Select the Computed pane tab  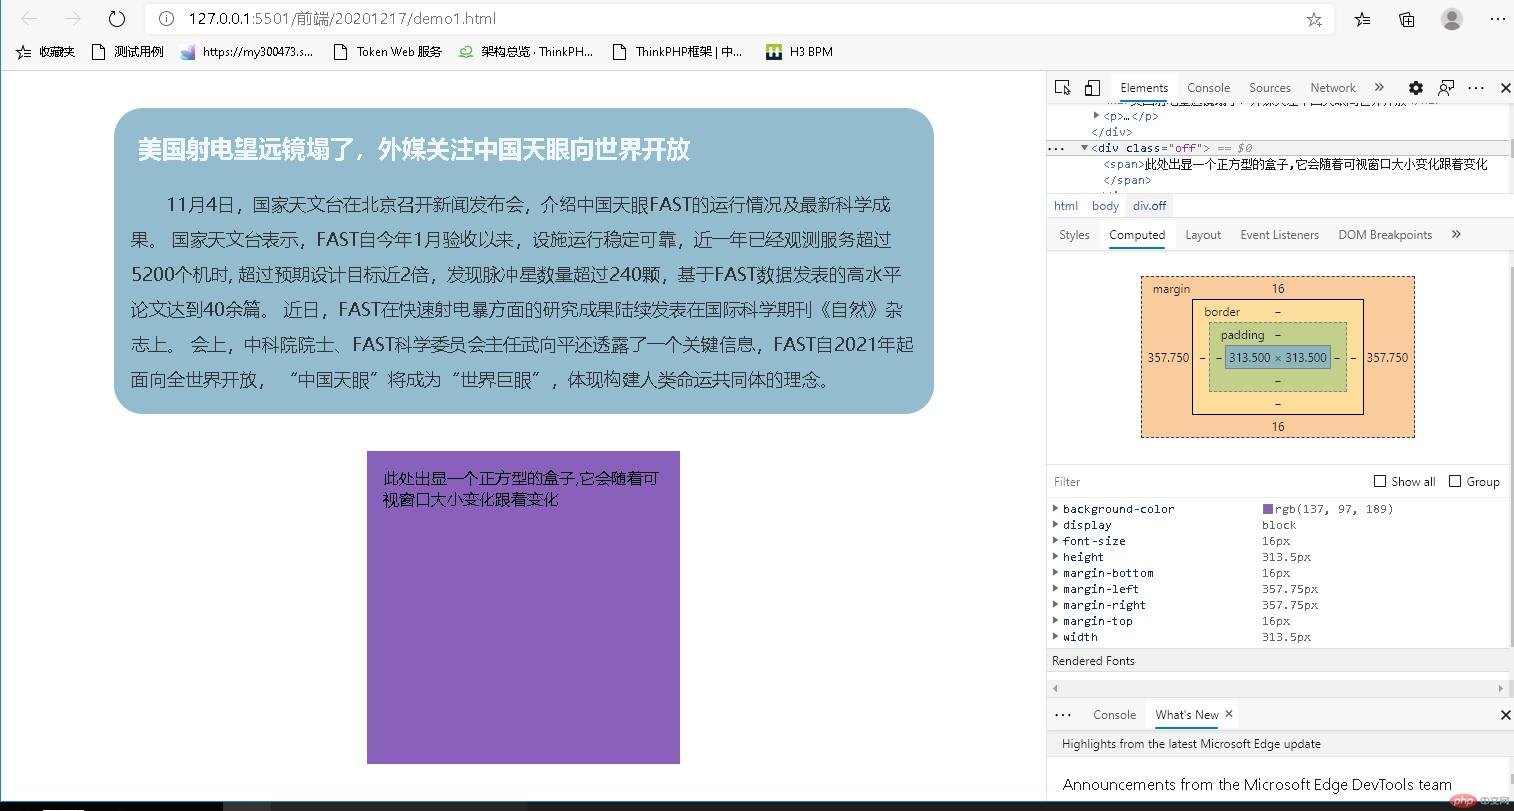pos(1137,235)
